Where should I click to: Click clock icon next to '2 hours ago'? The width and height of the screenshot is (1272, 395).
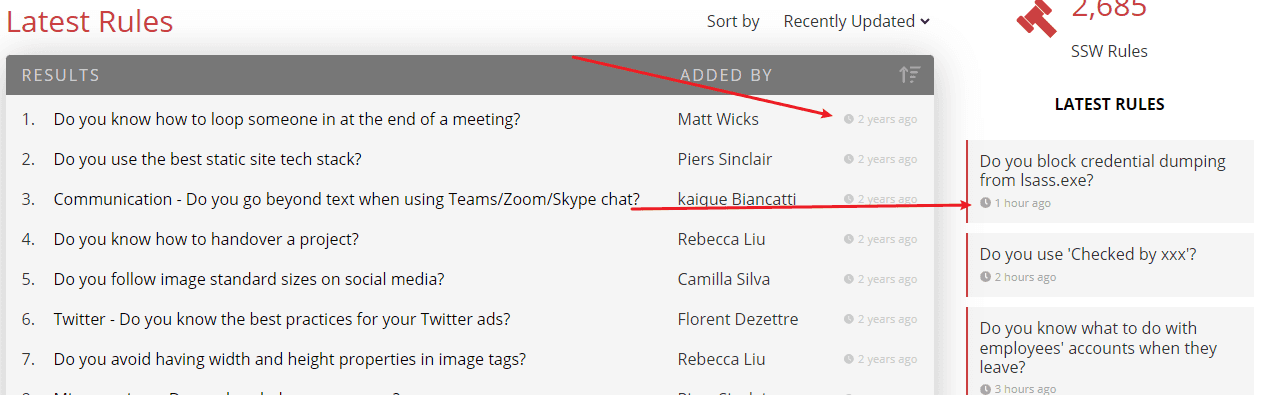(x=985, y=277)
